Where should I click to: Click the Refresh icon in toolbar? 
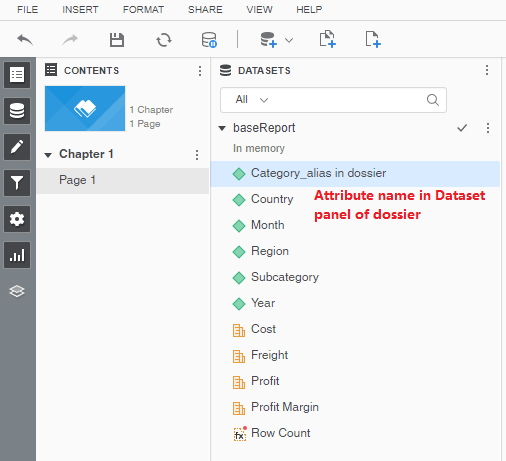[x=164, y=40]
